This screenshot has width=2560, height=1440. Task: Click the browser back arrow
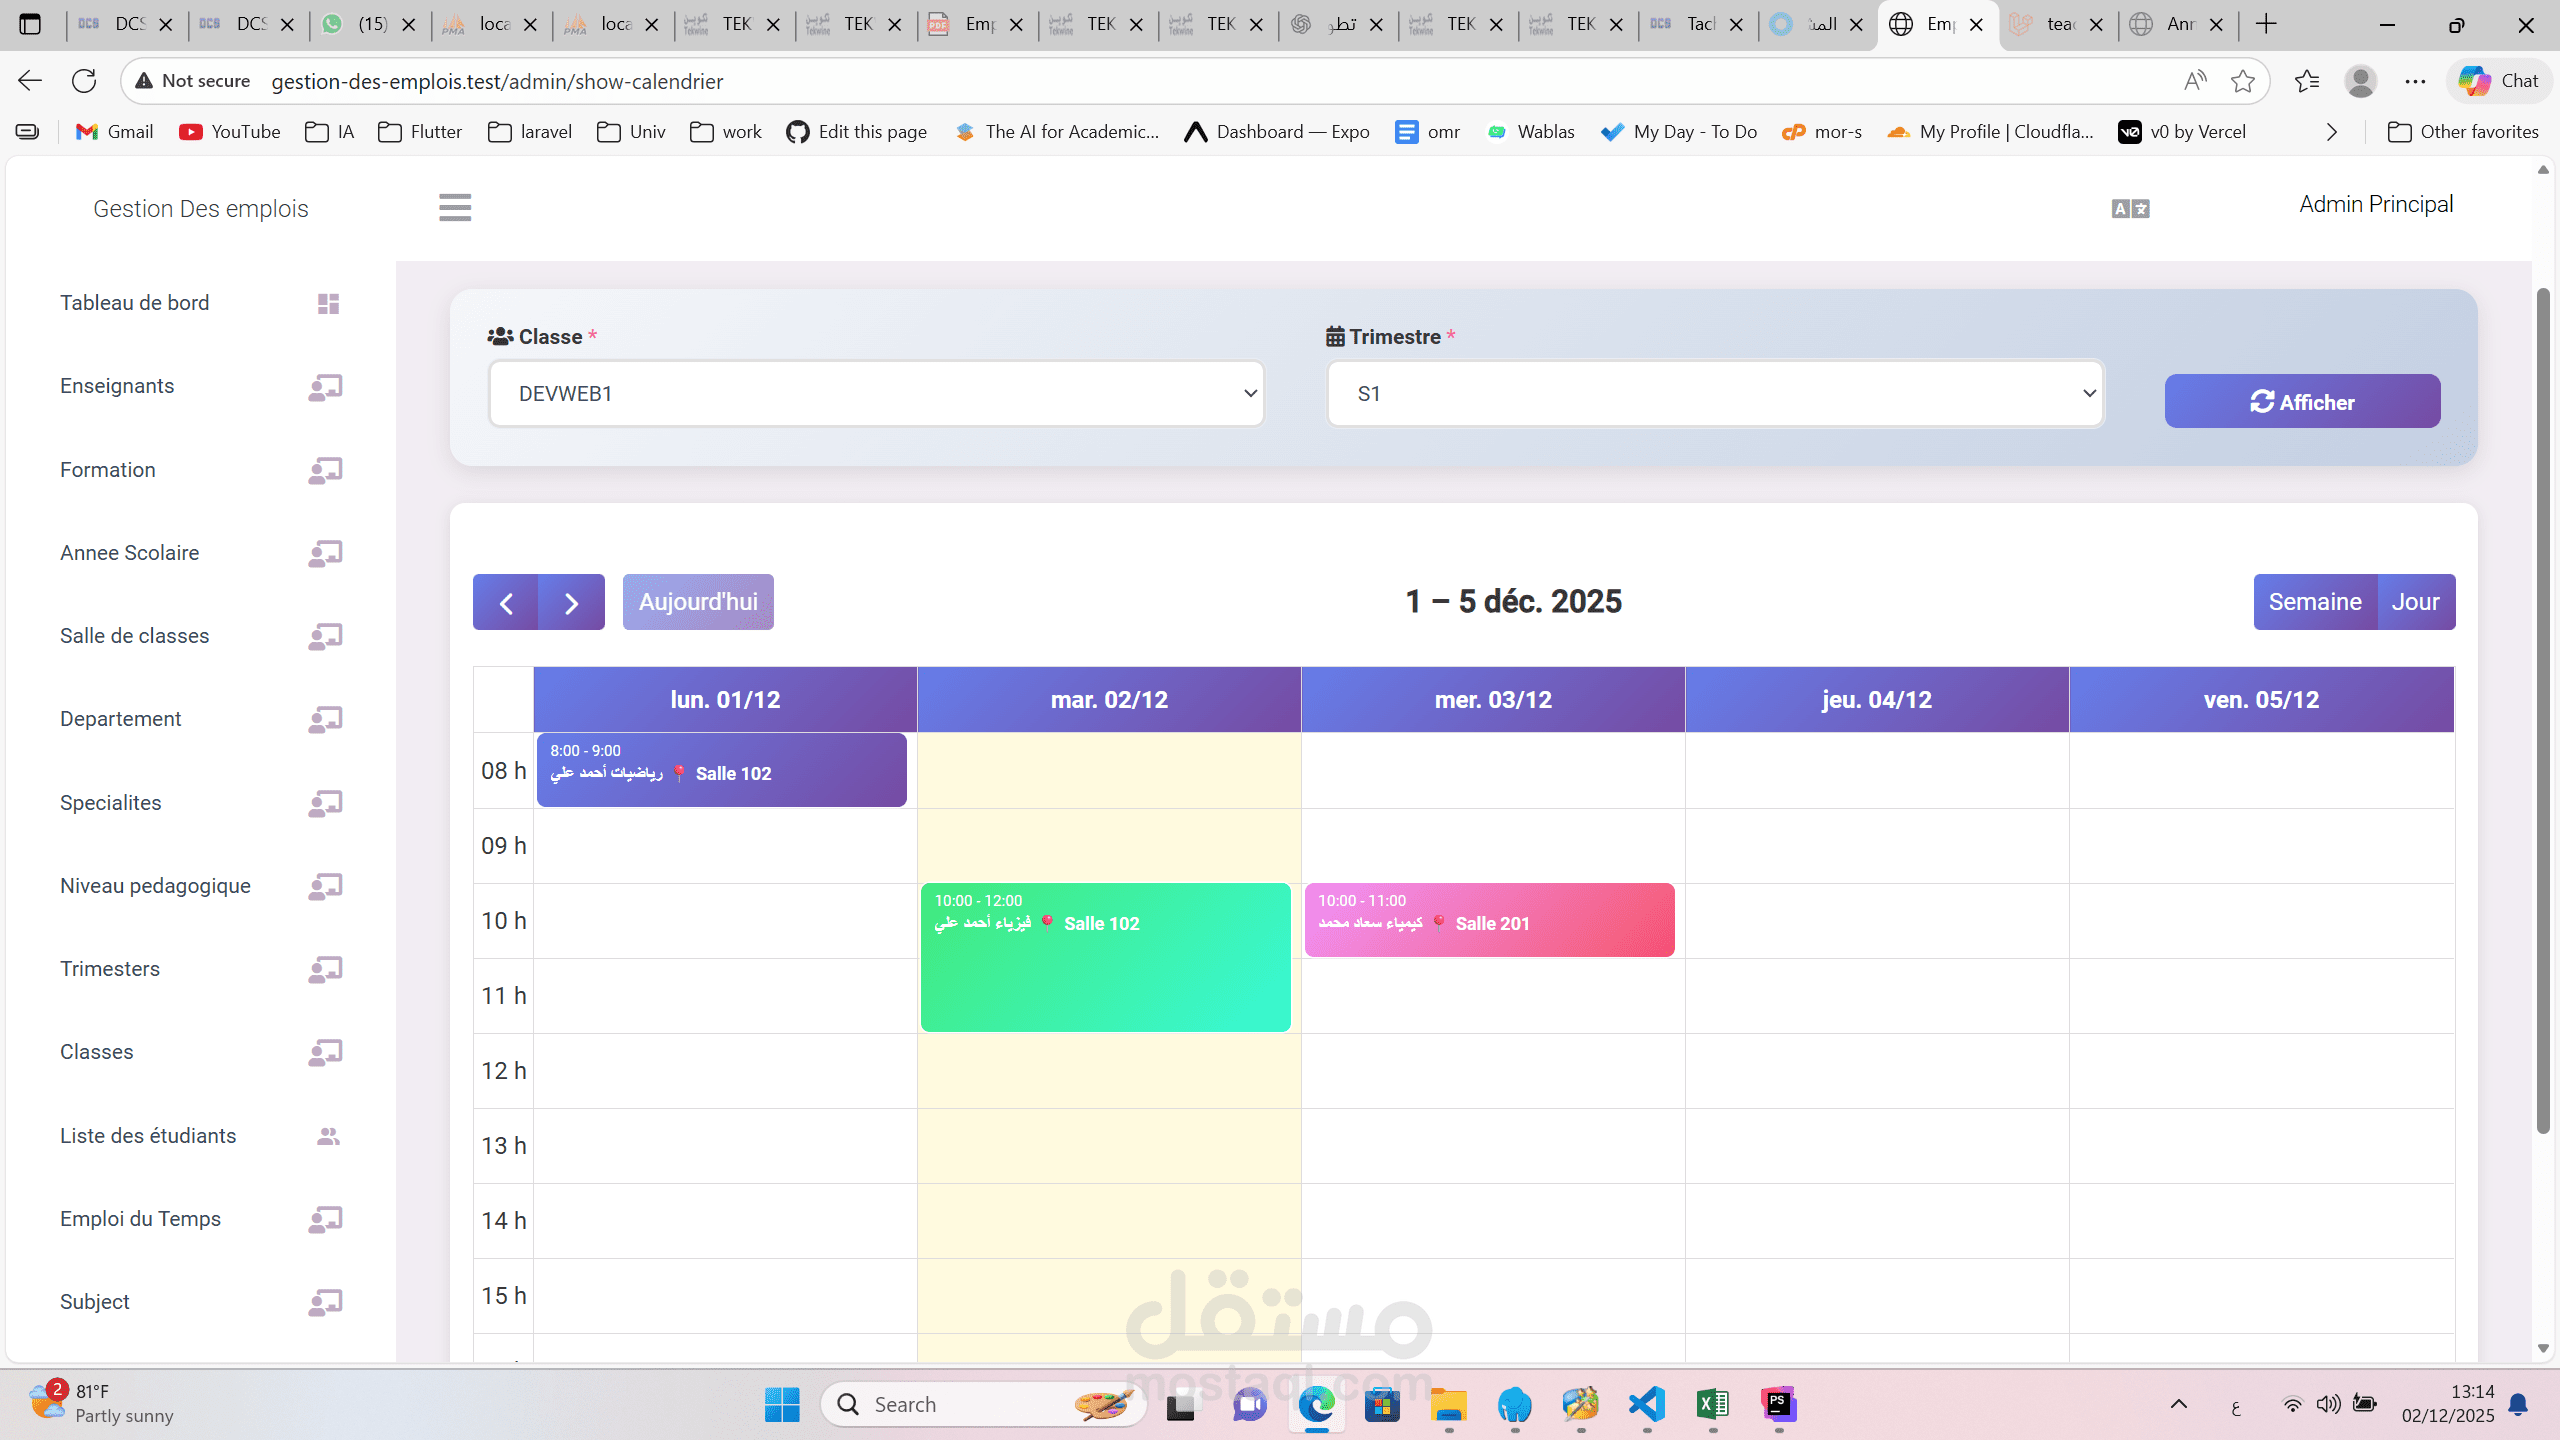[30, 81]
